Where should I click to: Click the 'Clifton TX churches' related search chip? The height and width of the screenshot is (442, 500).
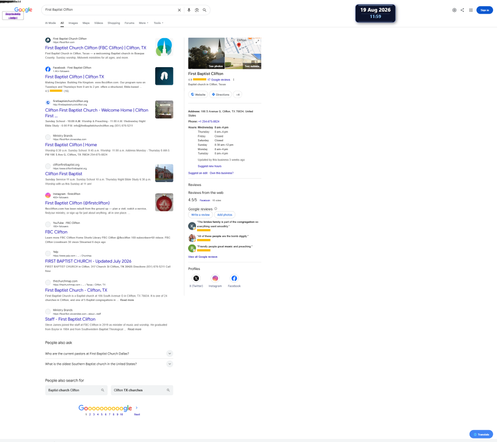pos(142,390)
